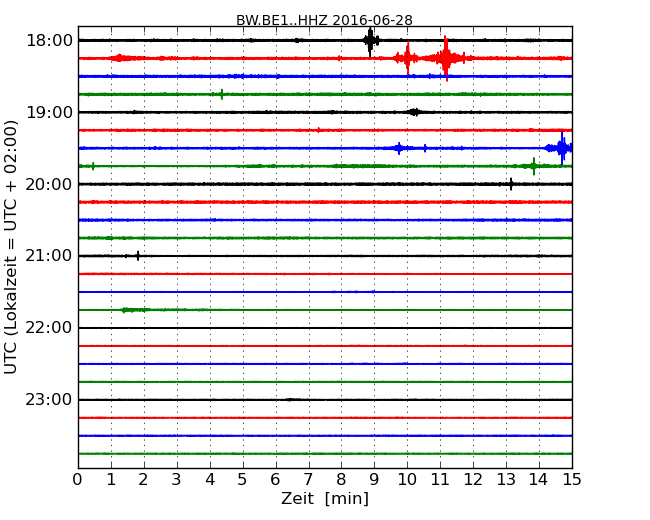Click the x-axis tick label "0"
Screen dimensions: 650x520
pyautogui.click(x=78, y=480)
